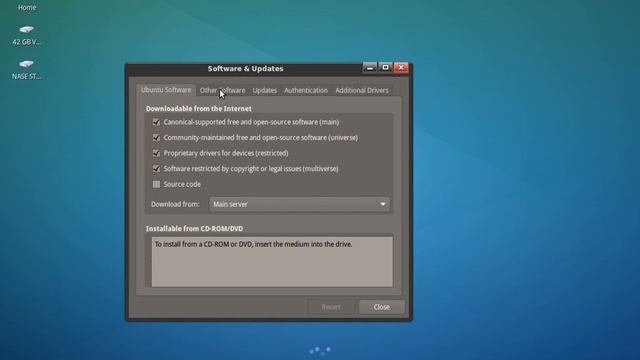Uncheck Canonical-supported software (main) checkbox
This screenshot has height=360, width=640.
coord(156,122)
